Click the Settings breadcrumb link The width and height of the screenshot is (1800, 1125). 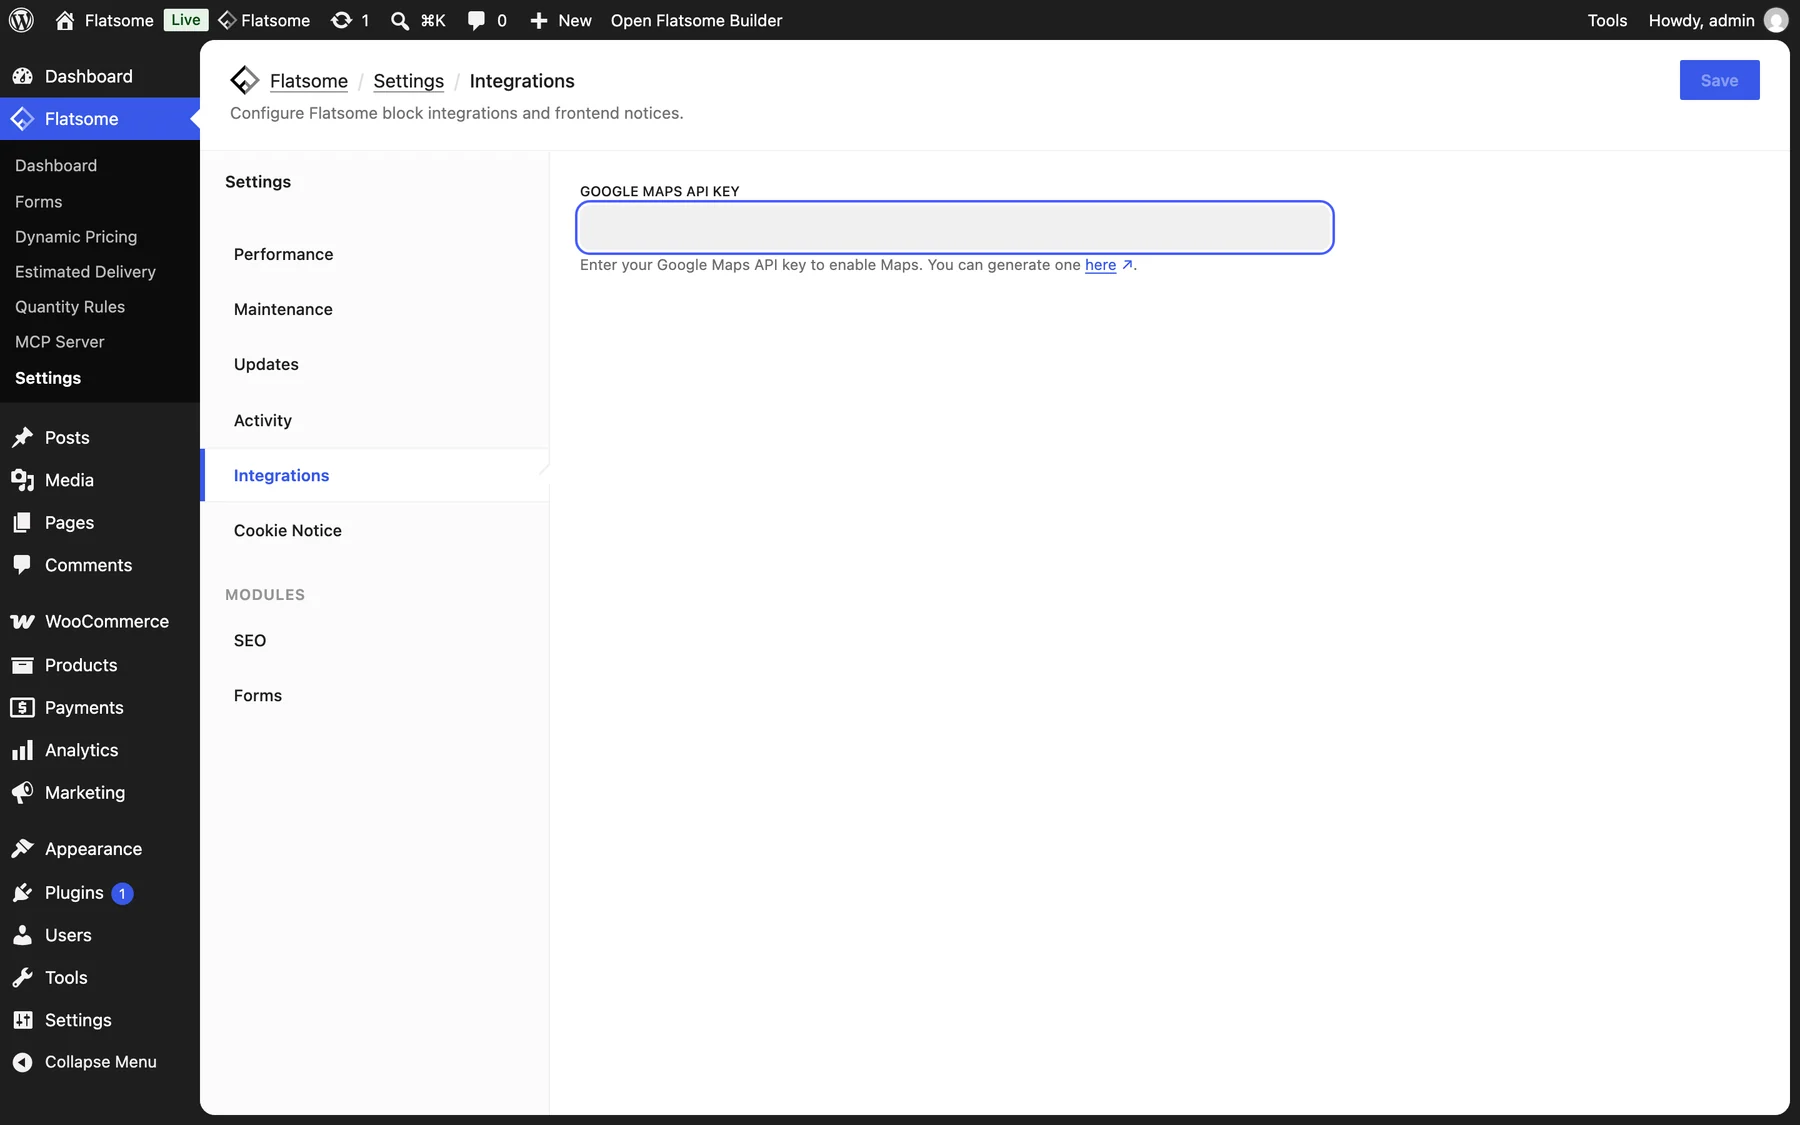pyautogui.click(x=408, y=81)
